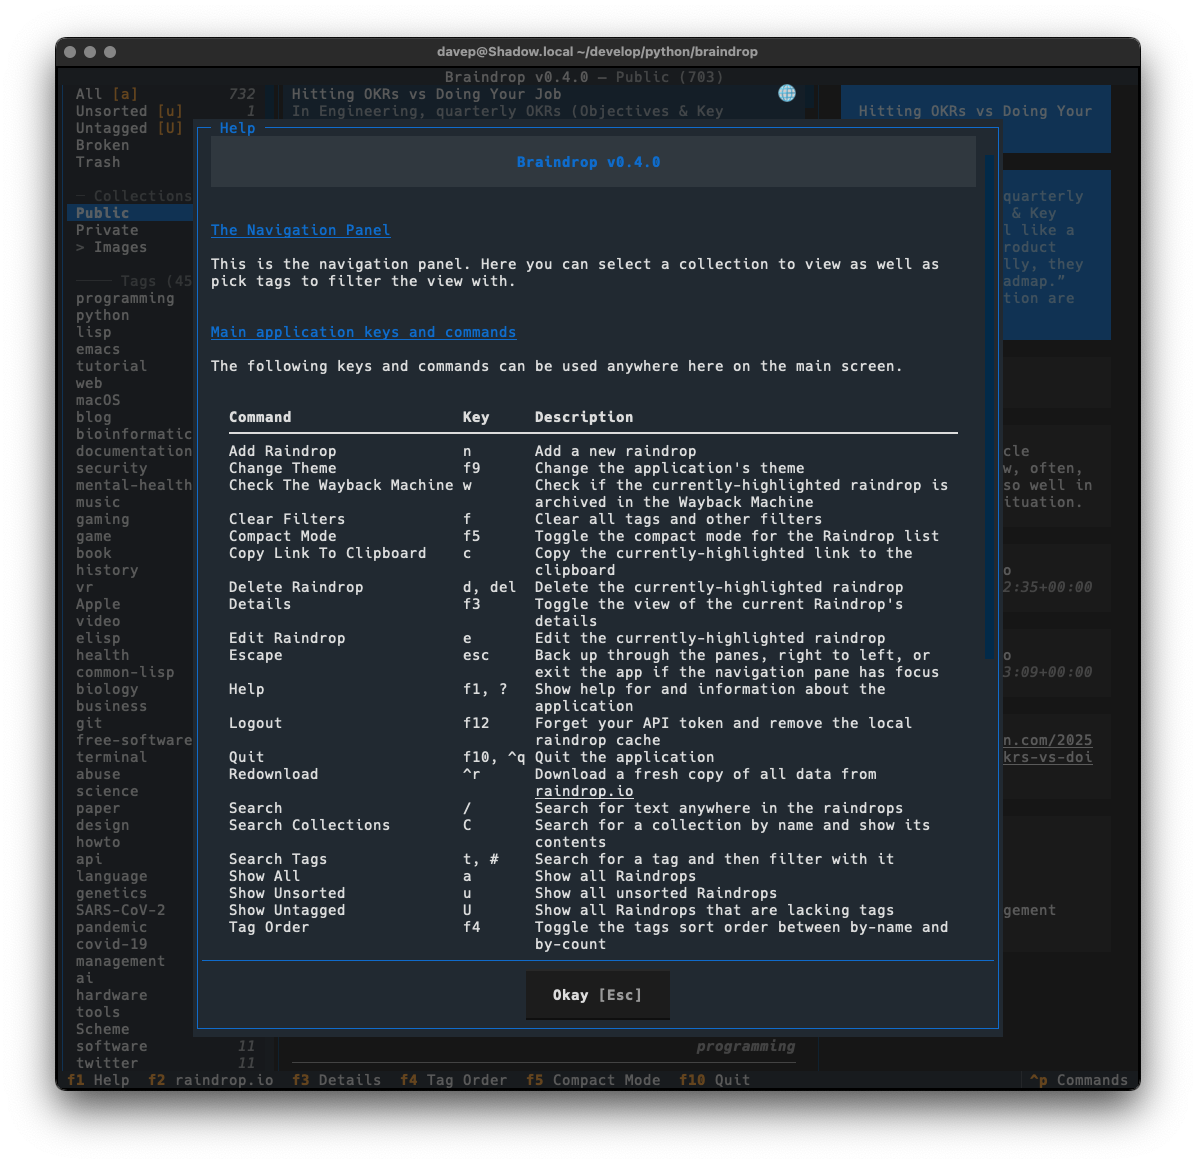Click the Description column header
Screen dimensions: 1196x1164
coord(584,417)
